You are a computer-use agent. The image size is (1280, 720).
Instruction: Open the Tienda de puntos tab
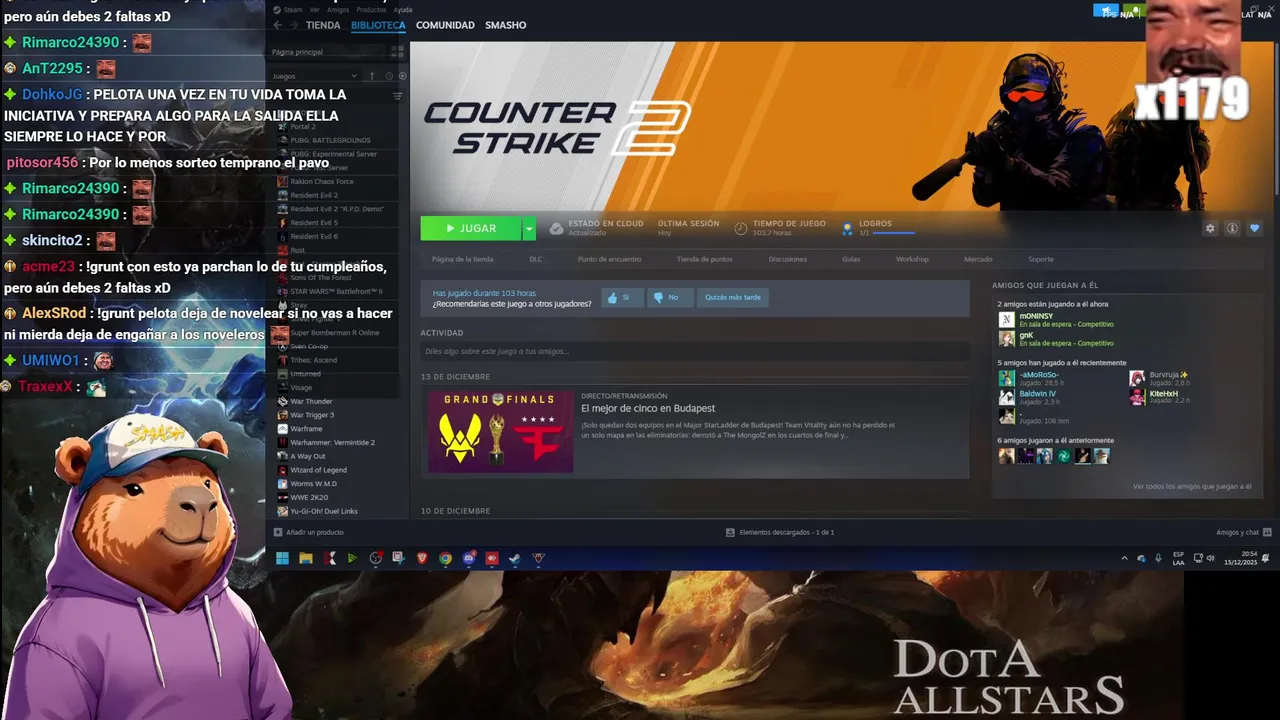(x=705, y=259)
